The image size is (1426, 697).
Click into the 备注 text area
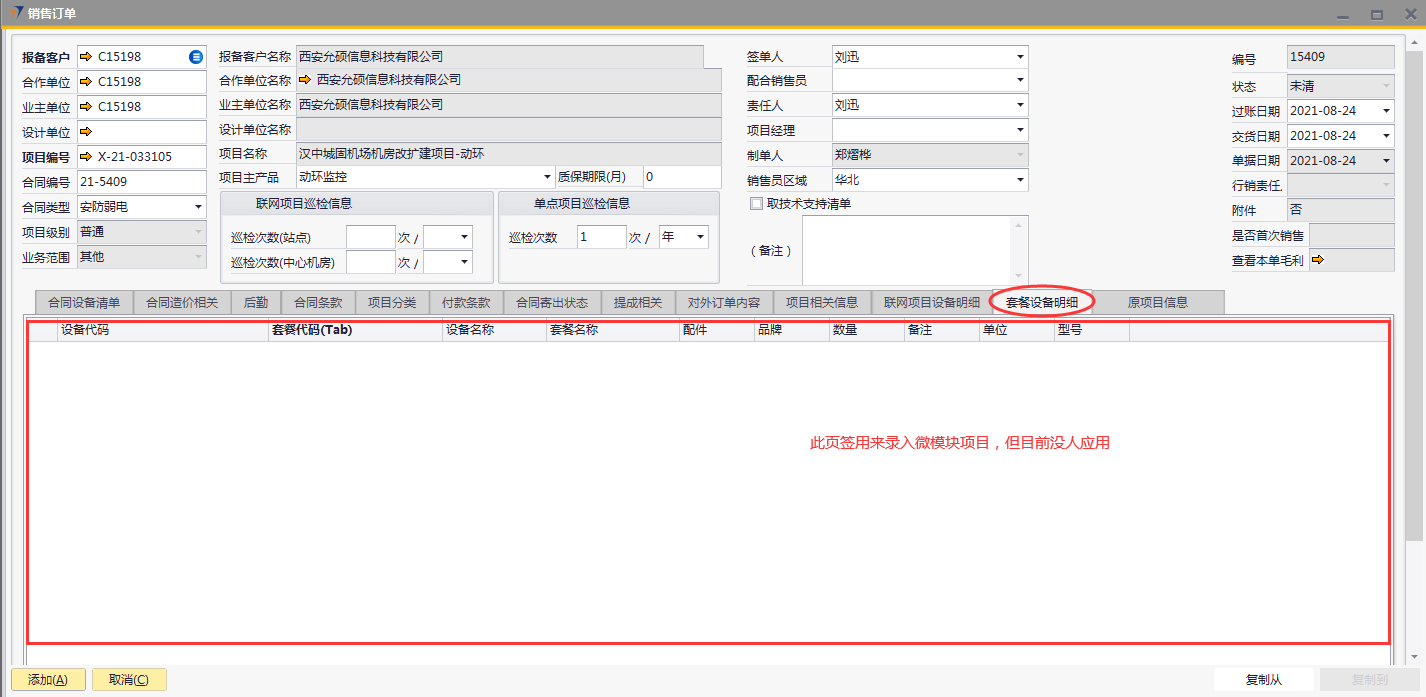[x=907, y=250]
